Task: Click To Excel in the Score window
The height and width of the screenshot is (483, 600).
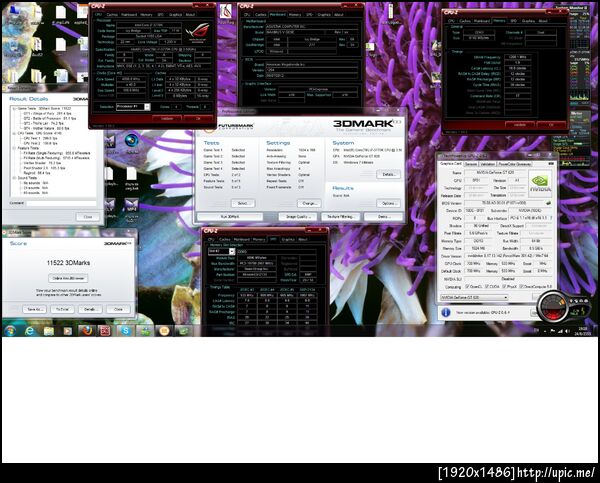Action: [x=62, y=309]
